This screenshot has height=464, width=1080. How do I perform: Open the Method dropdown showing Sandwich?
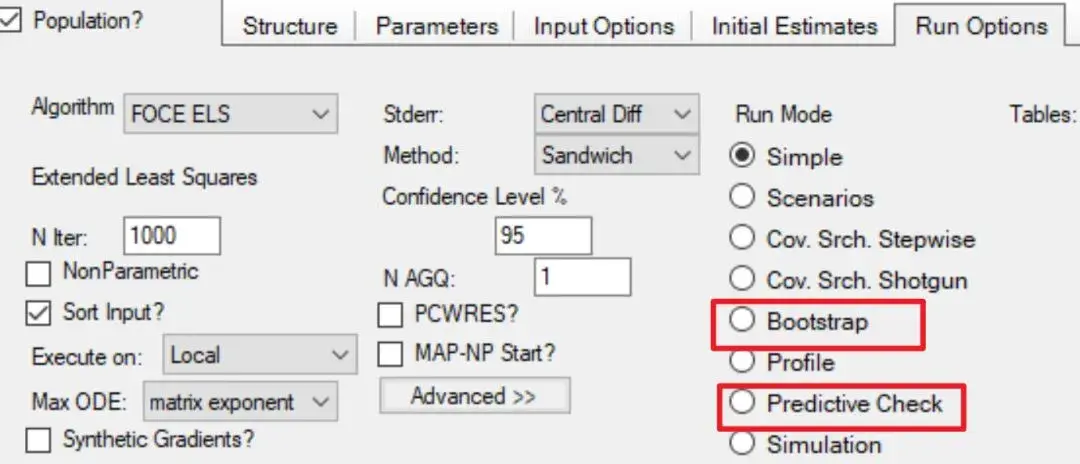615,155
